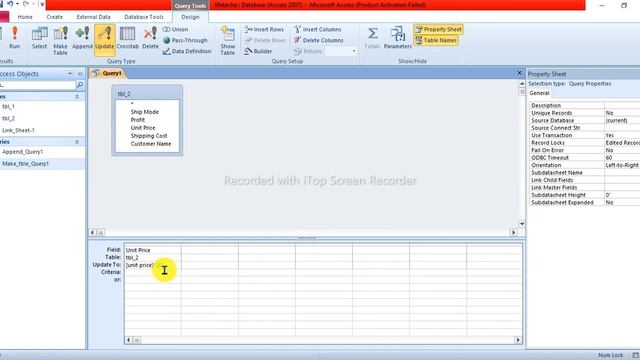640x360 pixels.
Task: Click the Totals sigma button
Action: (x=372, y=38)
